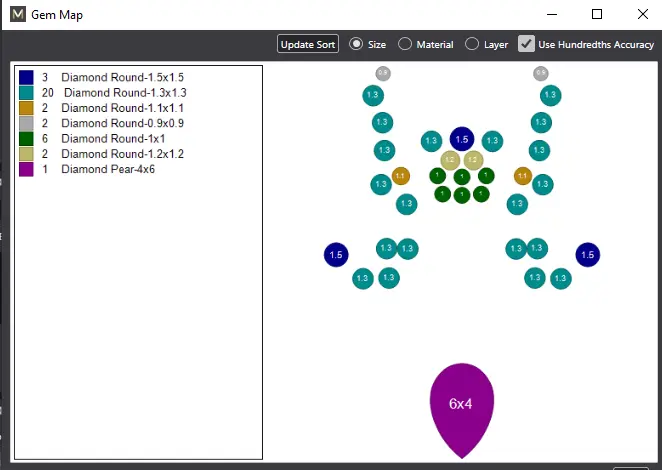Choose the Material sort radio button
This screenshot has width=662, height=470.
click(x=405, y=44)
